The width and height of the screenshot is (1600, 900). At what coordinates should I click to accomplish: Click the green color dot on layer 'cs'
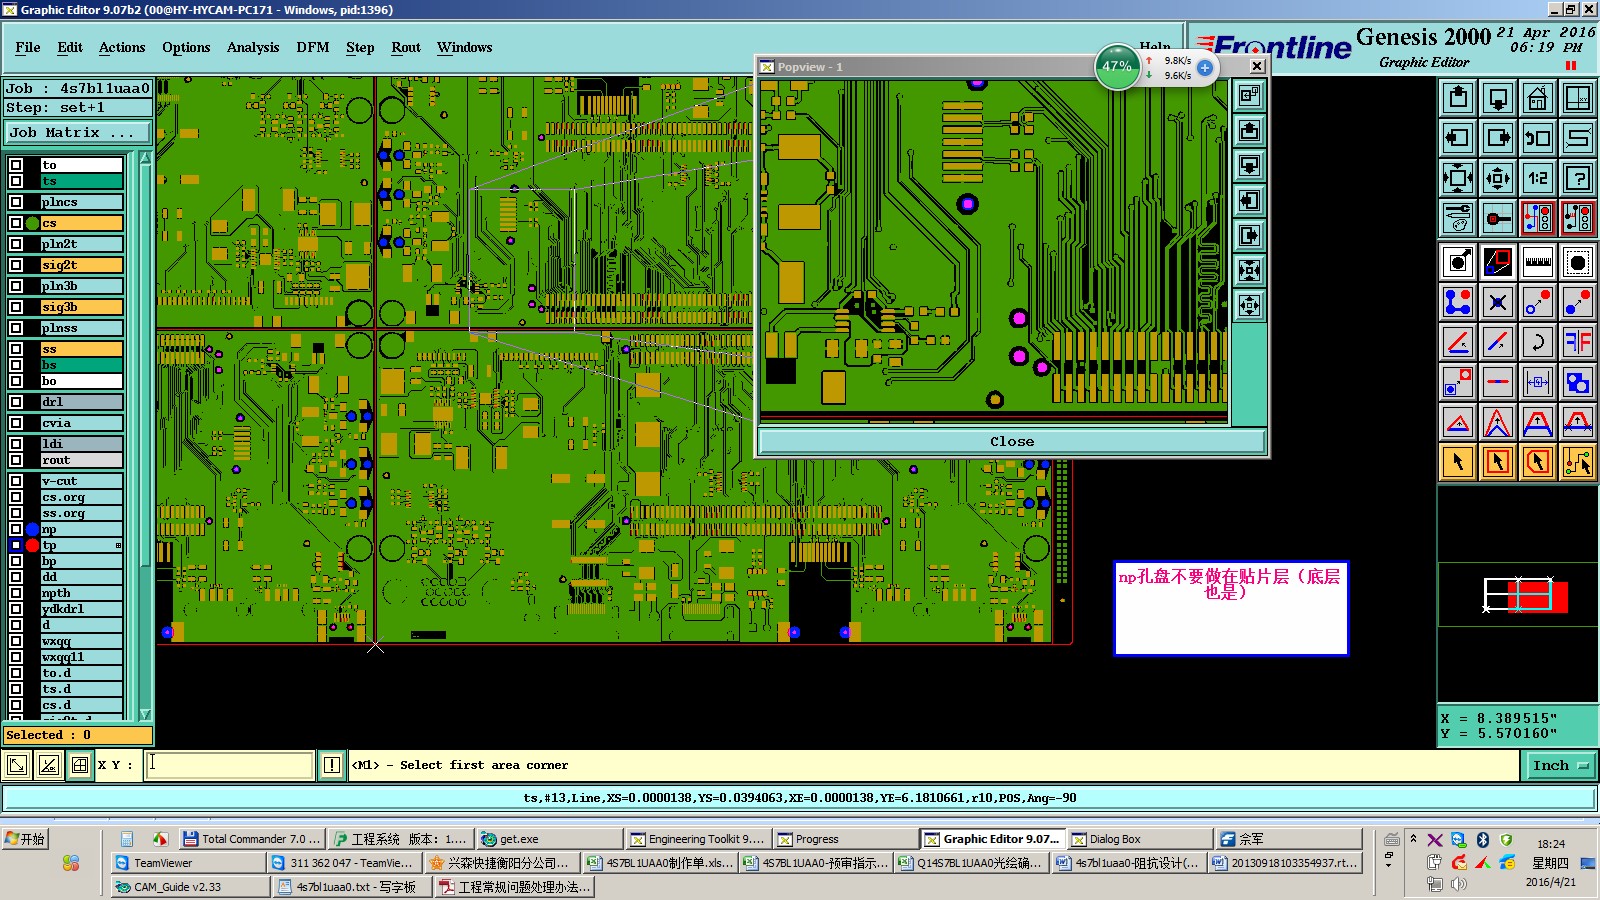[x=32, y=223]
